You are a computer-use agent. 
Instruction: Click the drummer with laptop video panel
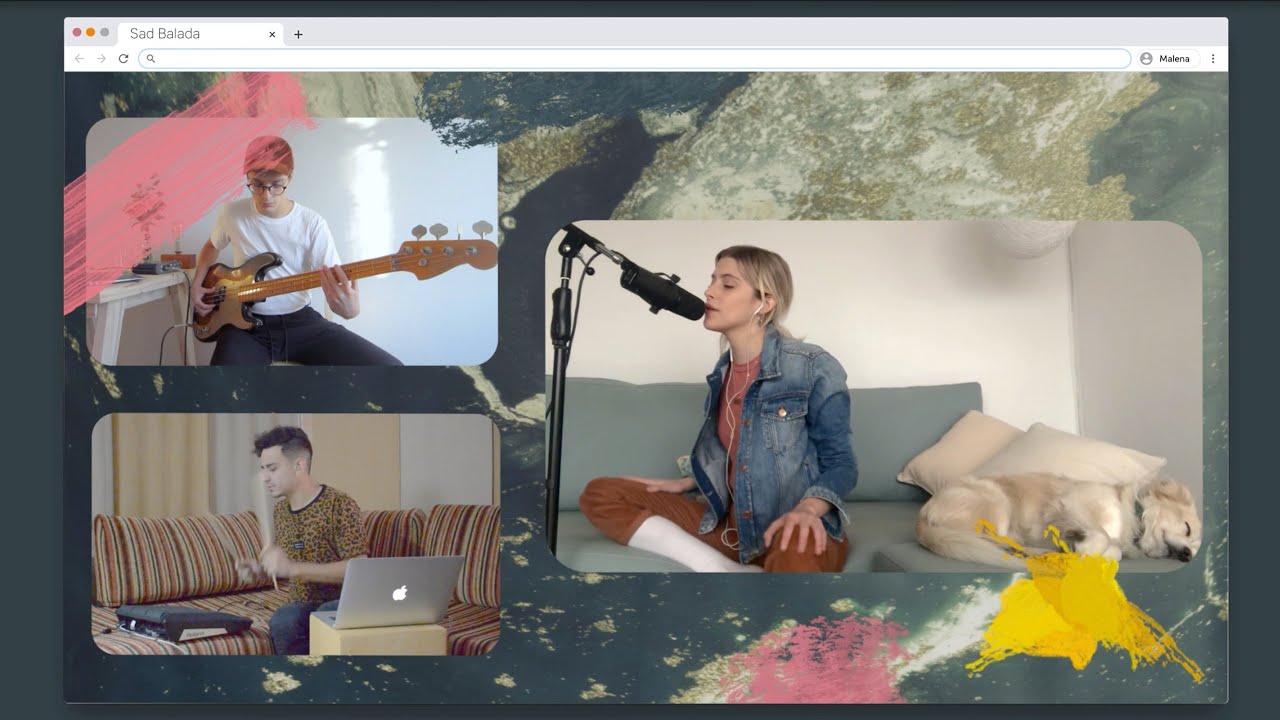point(296,534)
